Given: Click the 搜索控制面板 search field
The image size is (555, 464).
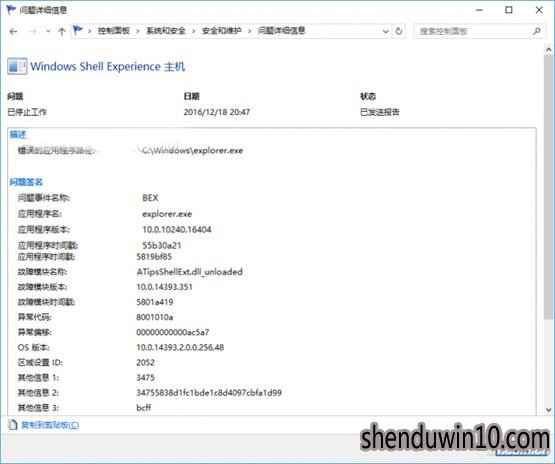Looking at the screenshot, I should click(x=474, y=31).
